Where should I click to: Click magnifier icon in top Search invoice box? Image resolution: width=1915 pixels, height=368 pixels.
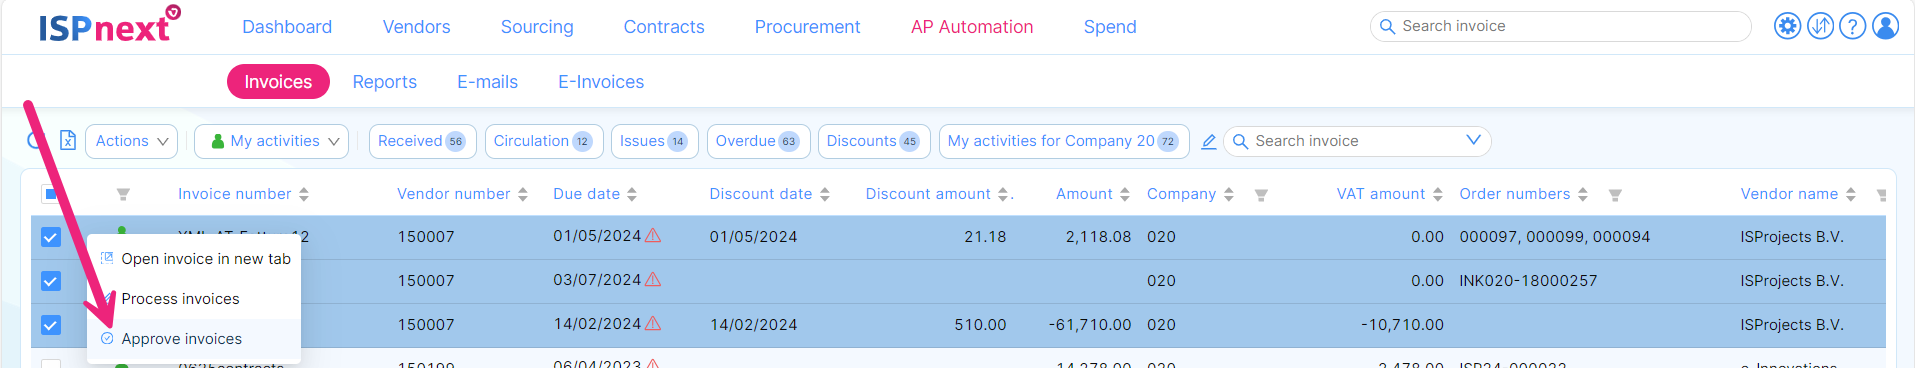(x=1387, y=26)
